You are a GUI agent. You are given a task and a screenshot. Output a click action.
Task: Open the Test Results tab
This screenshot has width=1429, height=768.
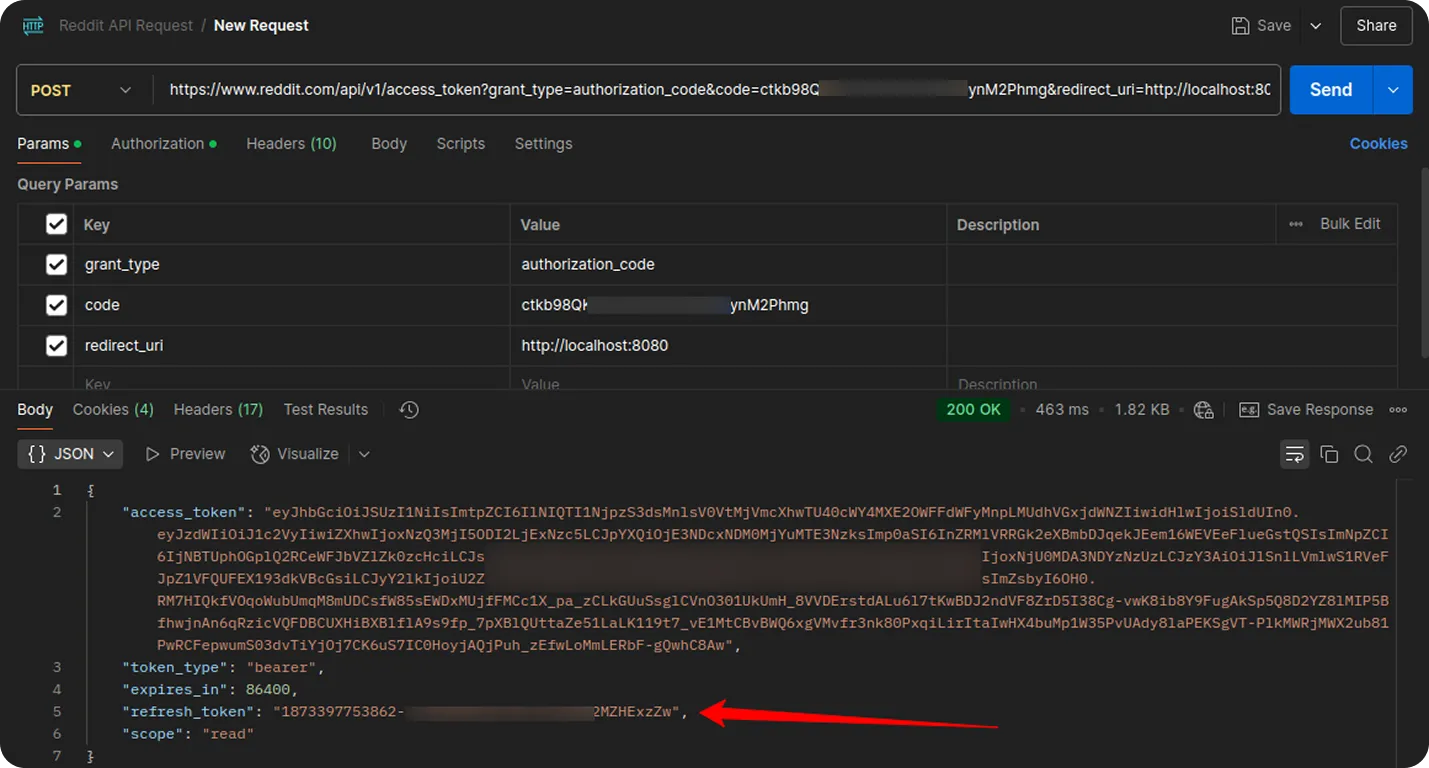click(325, 410)
